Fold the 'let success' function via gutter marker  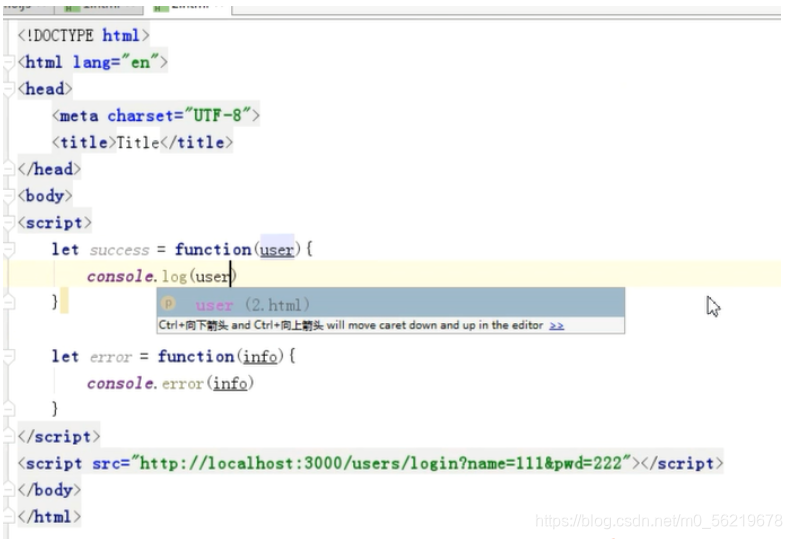coord(8,250)
